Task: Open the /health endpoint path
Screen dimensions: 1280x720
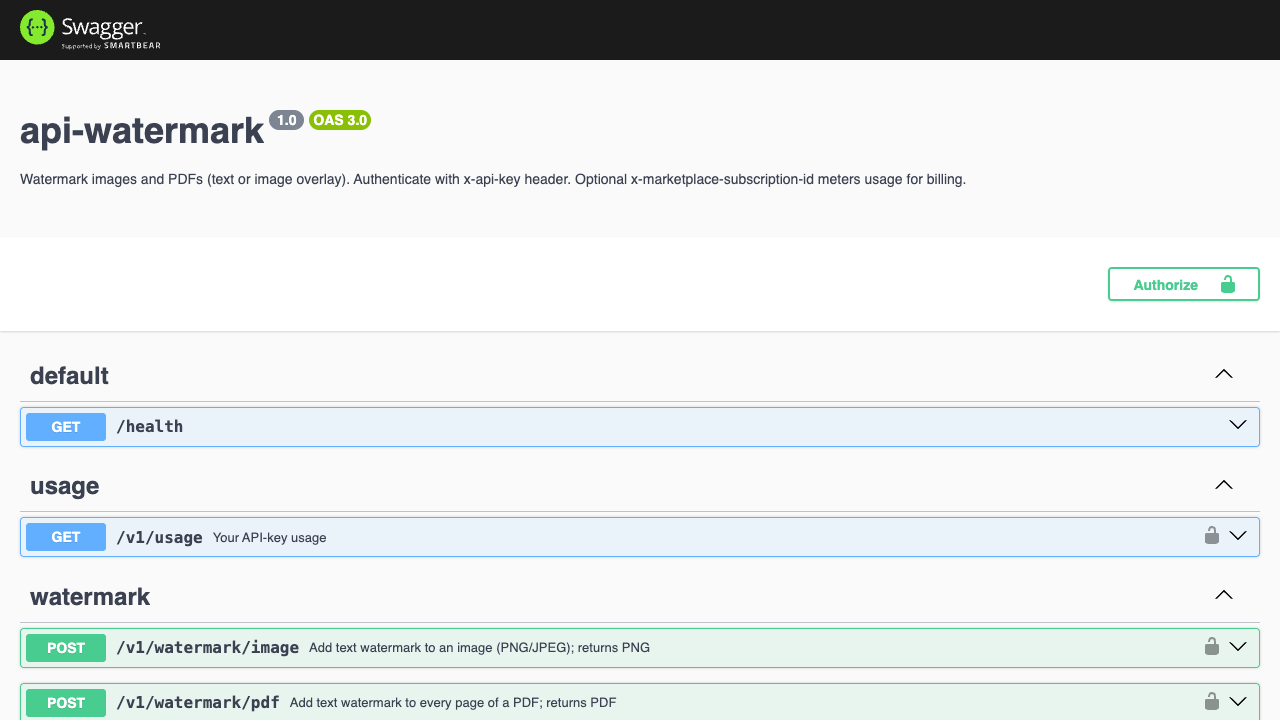Action: pos(150,427)
